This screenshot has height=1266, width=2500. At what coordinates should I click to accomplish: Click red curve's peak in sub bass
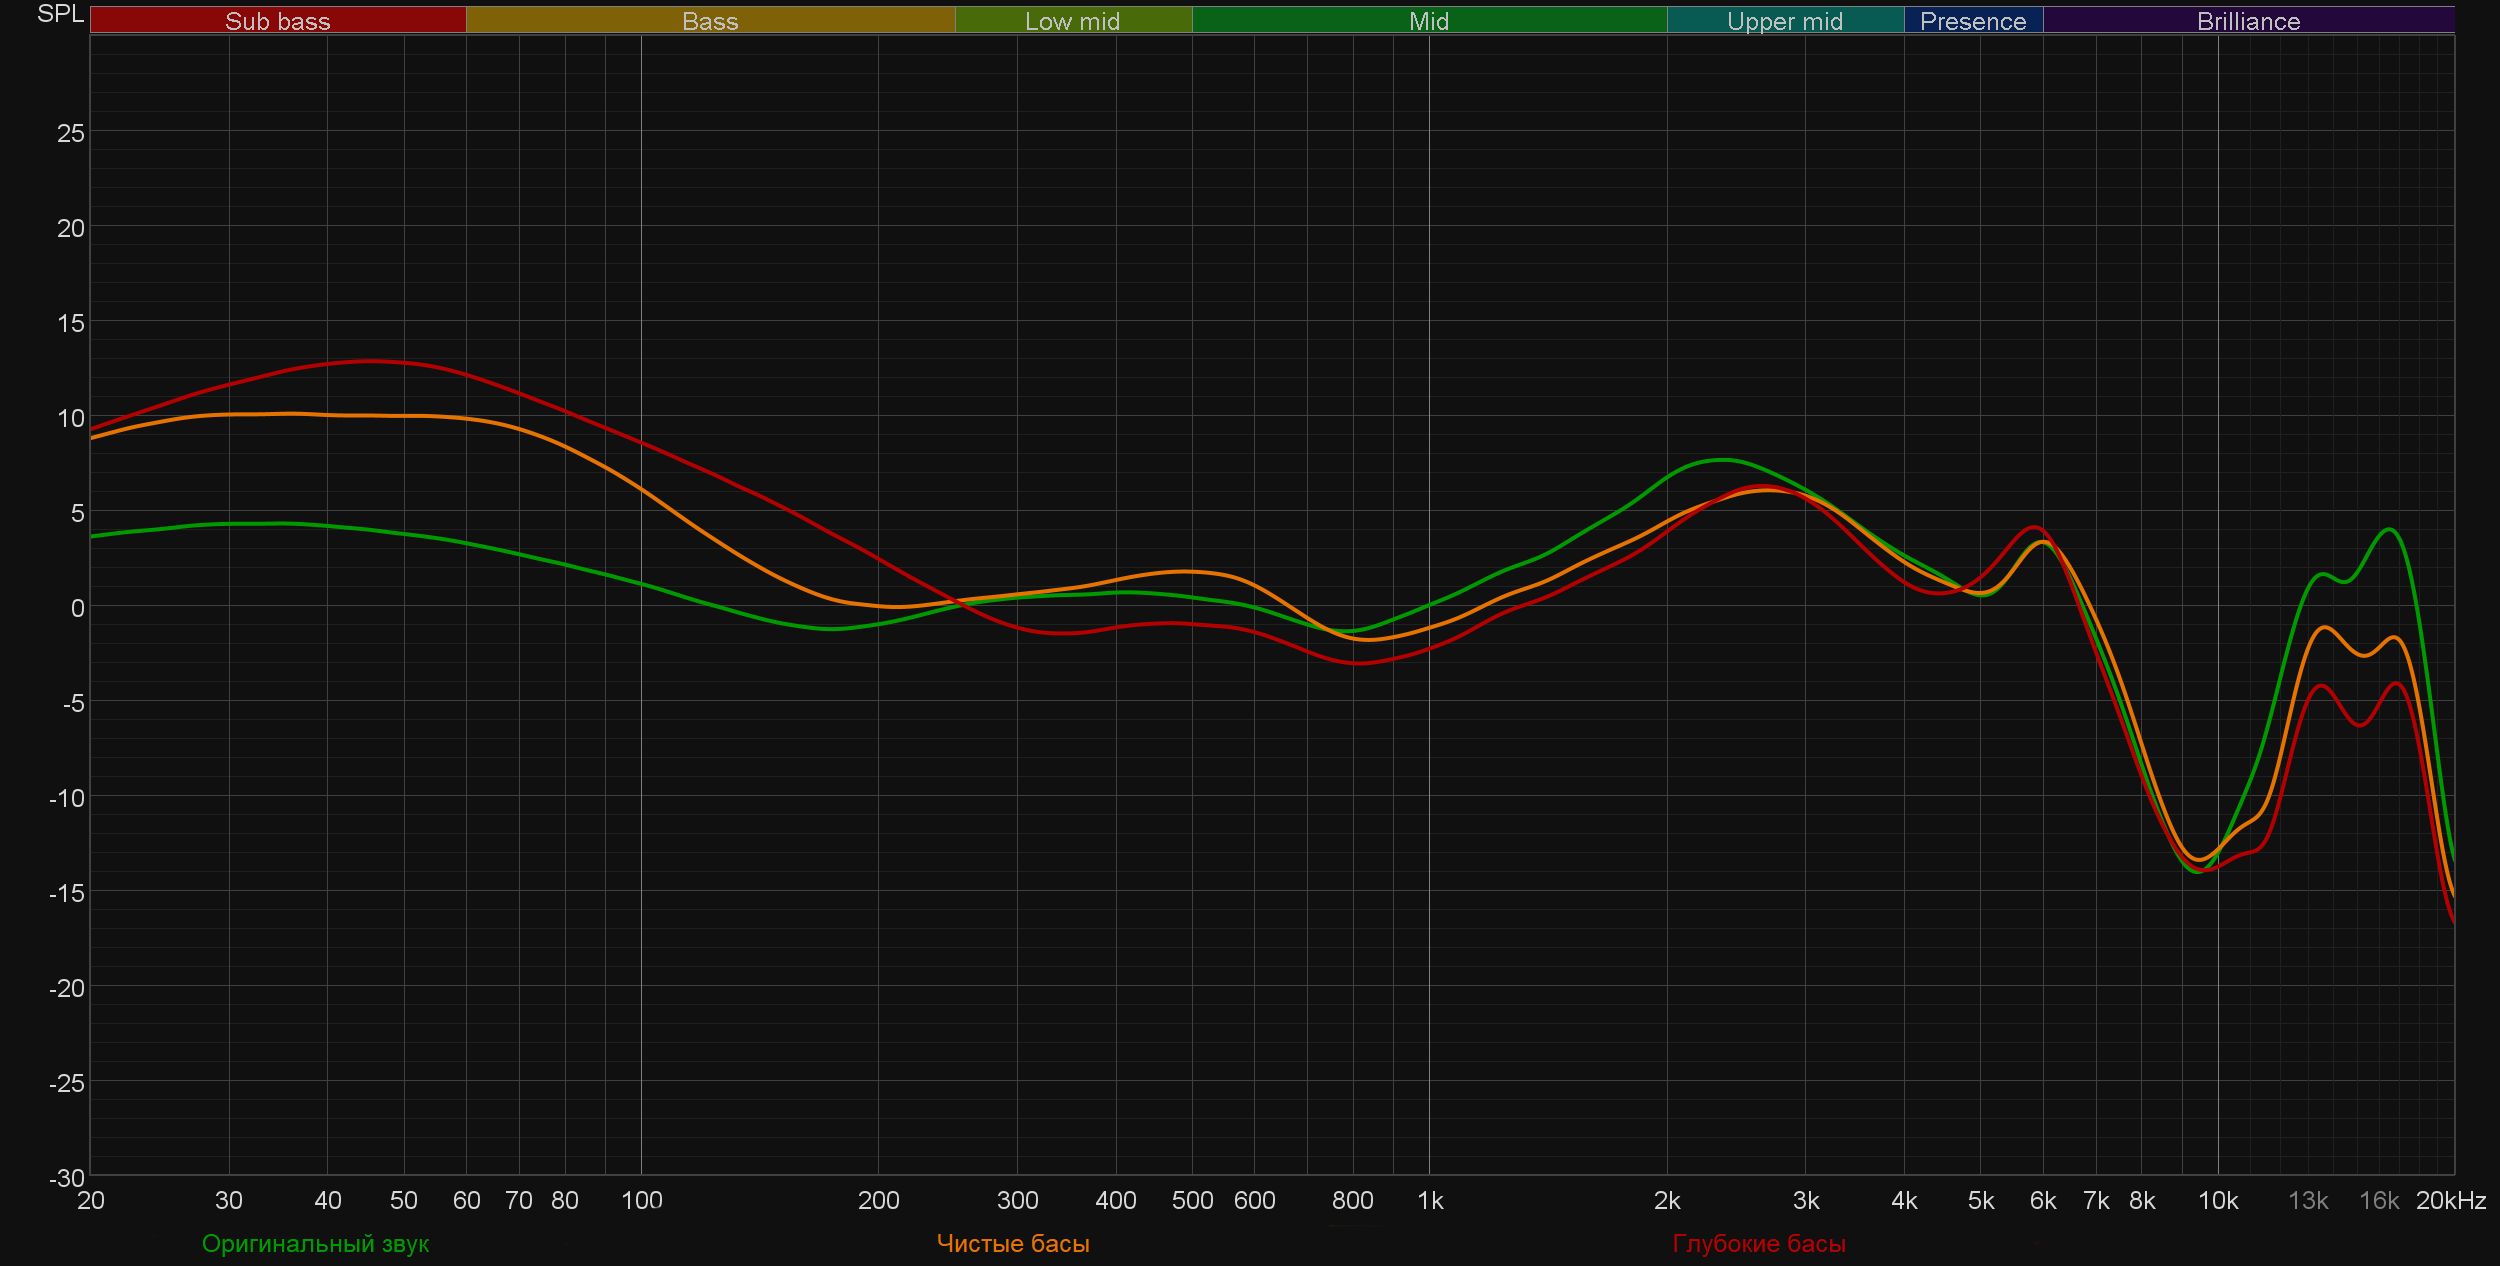point(370,361)
